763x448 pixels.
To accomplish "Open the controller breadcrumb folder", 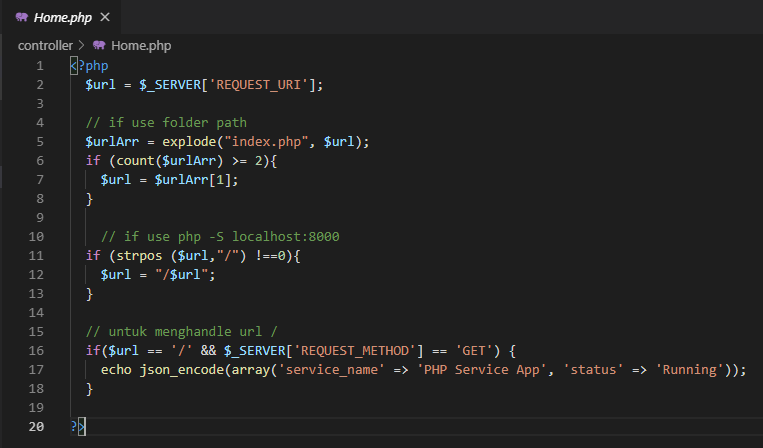I will click(x=45, y=46).
